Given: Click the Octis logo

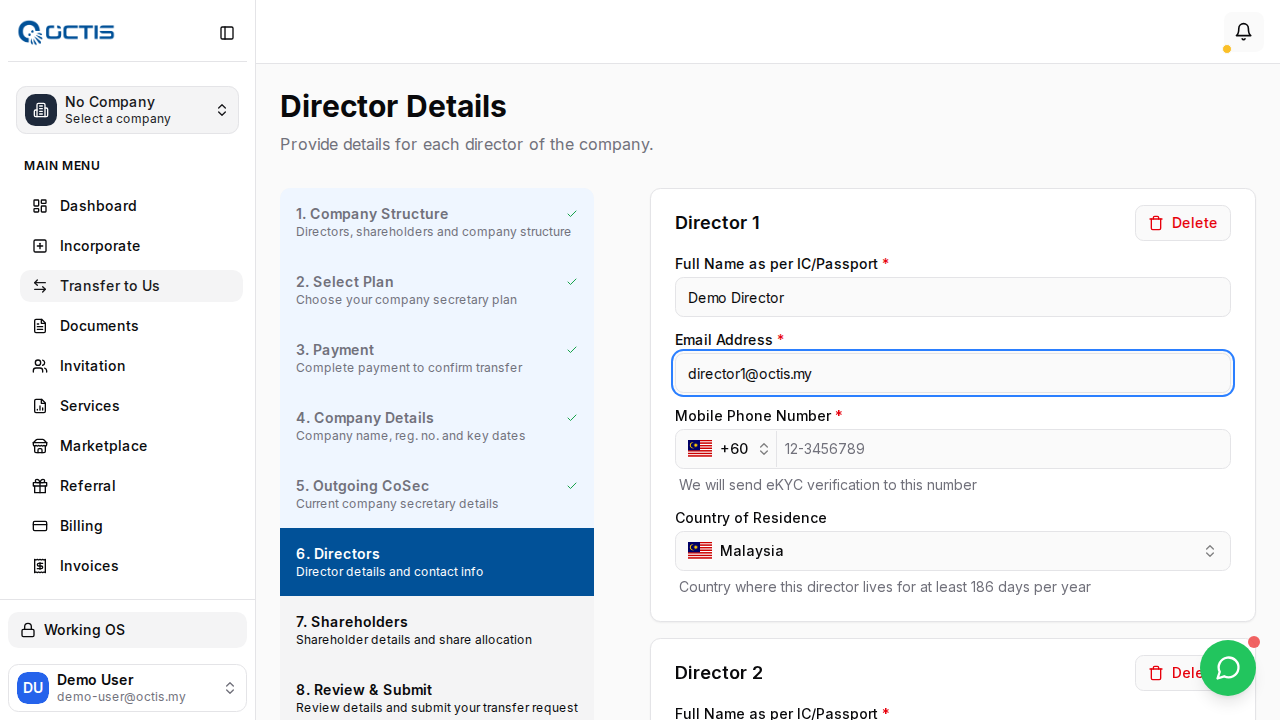Looking at the screenshot, I should coord(66,33).
